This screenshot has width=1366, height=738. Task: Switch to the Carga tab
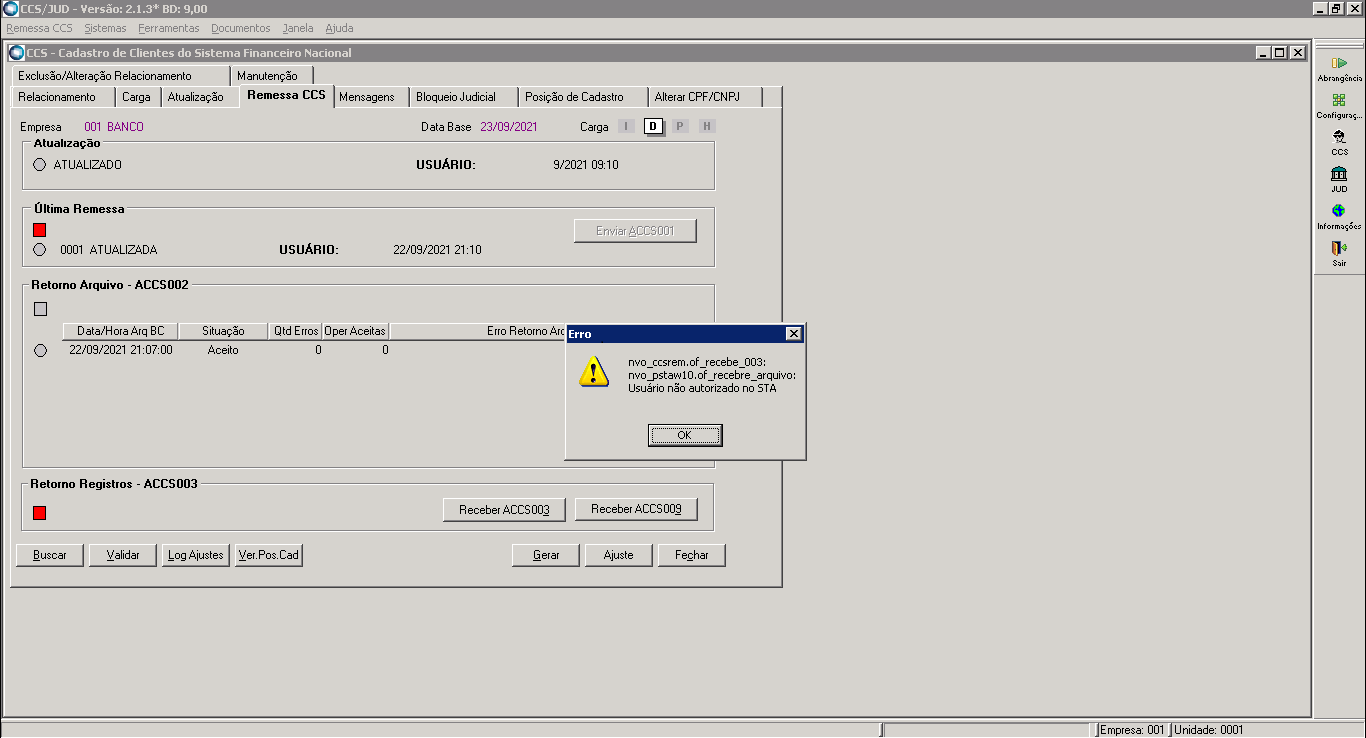point(137,97)
